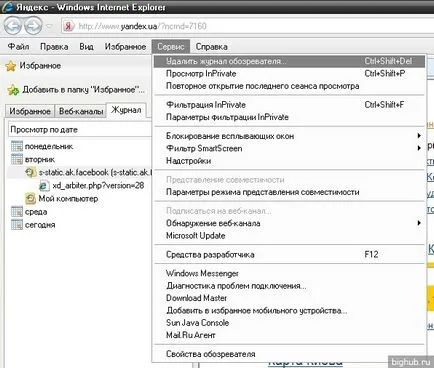The height and width of the screenshot is (368, 434).
Task: Open the Вид menu
Action: point(86,47)
